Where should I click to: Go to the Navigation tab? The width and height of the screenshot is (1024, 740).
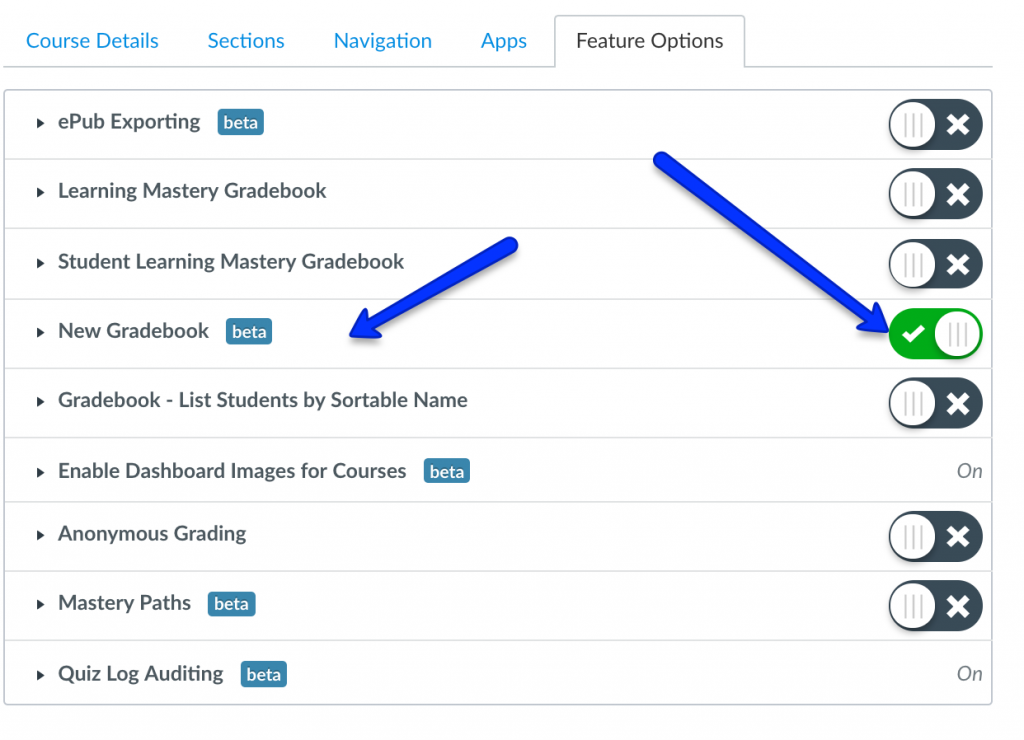click(383, 41)
